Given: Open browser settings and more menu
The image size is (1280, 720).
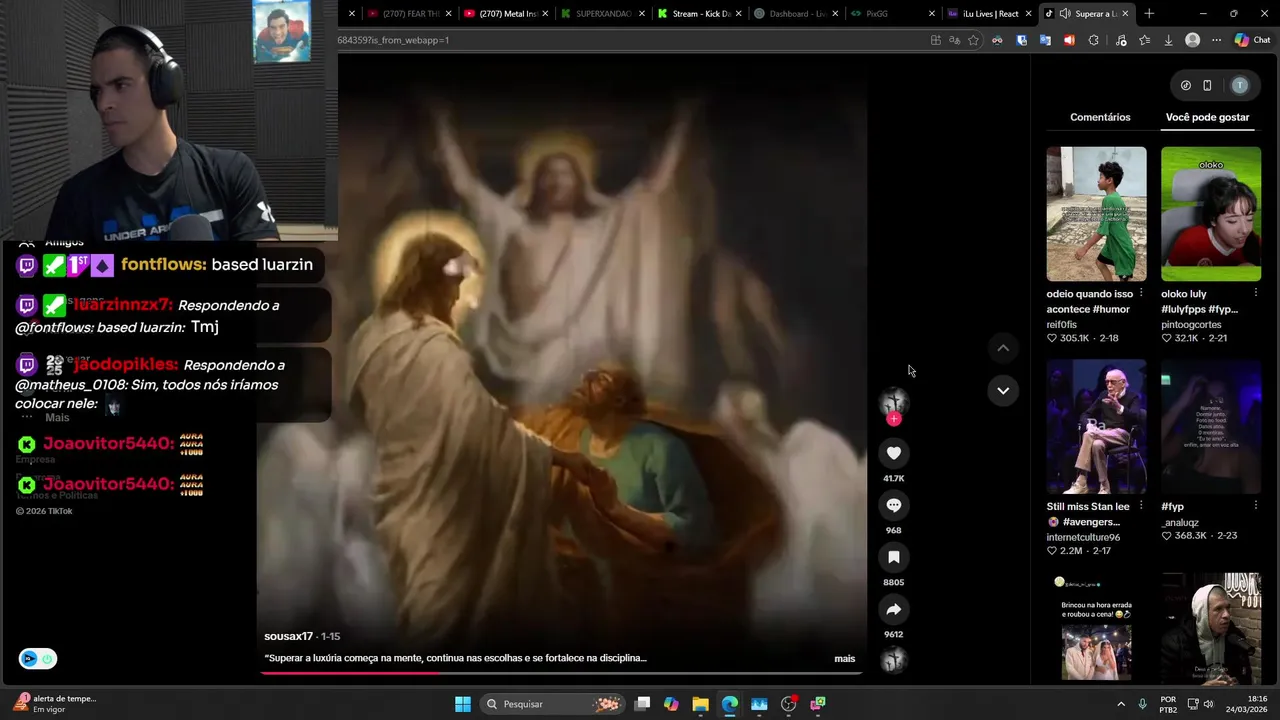Looking at the screenshot, I should coord(1216,40).
